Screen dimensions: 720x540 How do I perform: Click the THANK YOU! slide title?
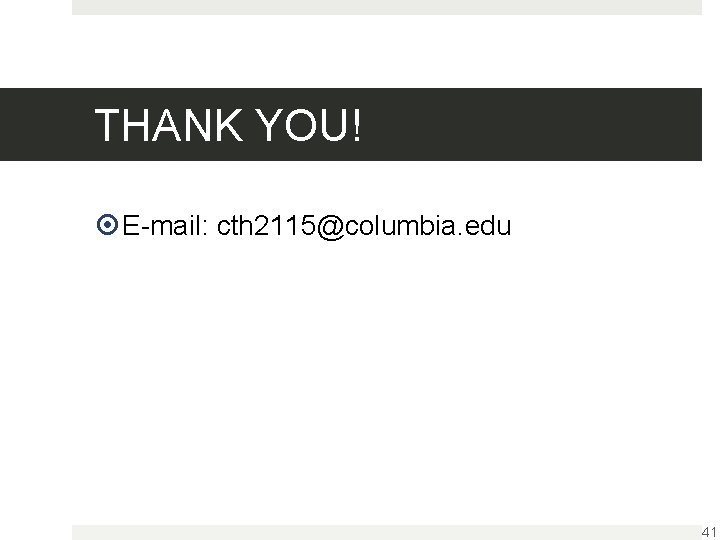point(228,125)
